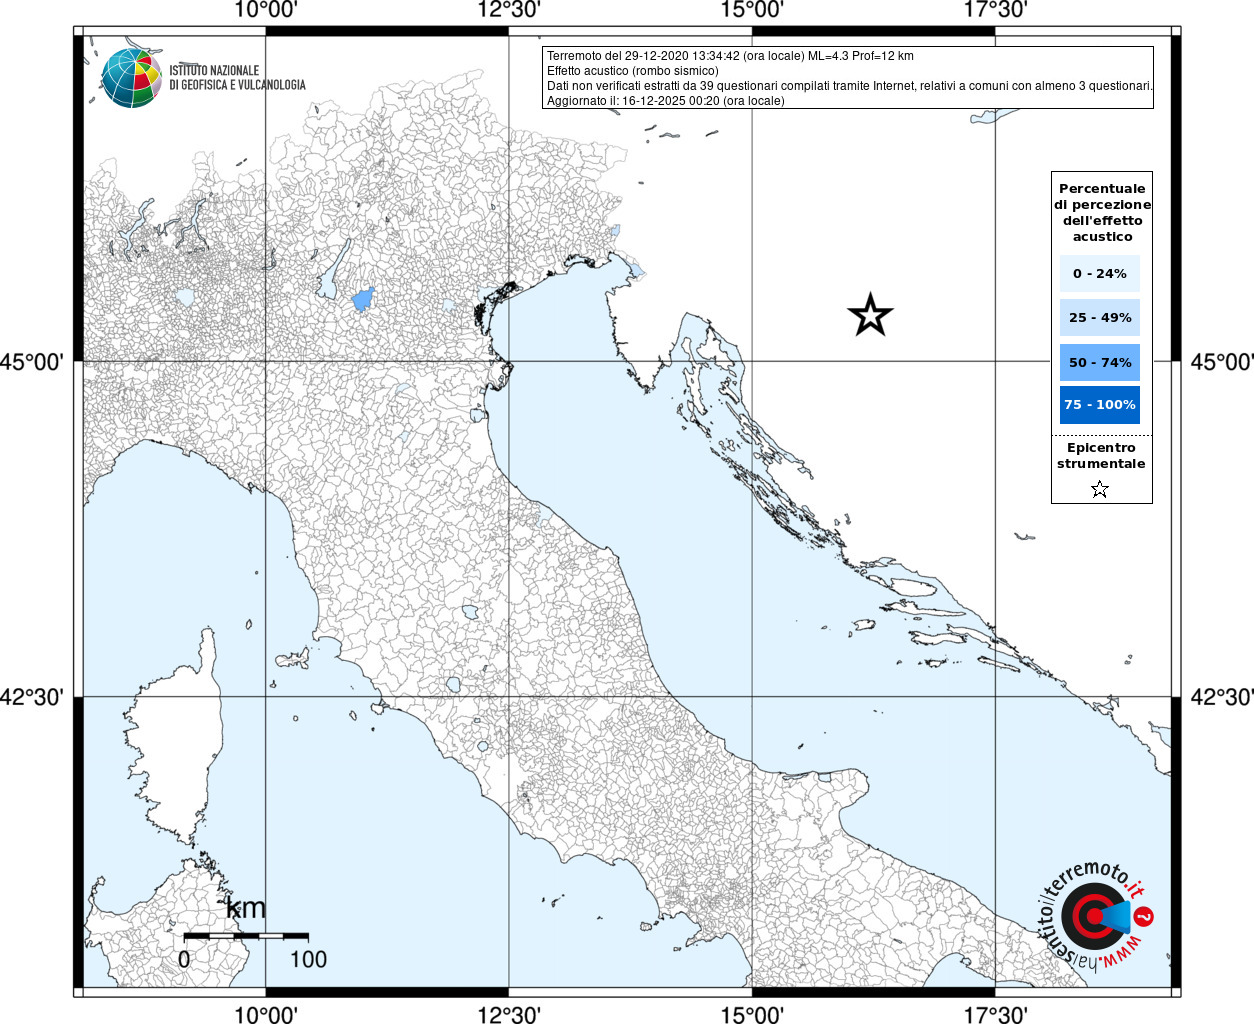Click the top 10°00' longitude label
The image size is (1254, 1024).
point(266,10)
